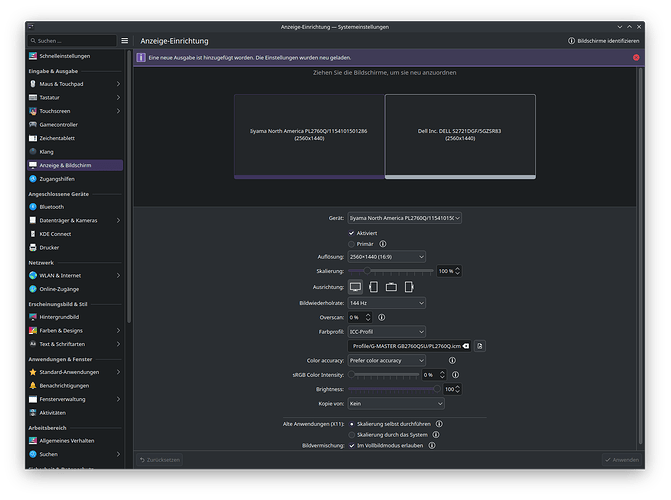Browse for an ICC profile file
This screenshot has width=671, height=500.
click(x=480, y=346)
